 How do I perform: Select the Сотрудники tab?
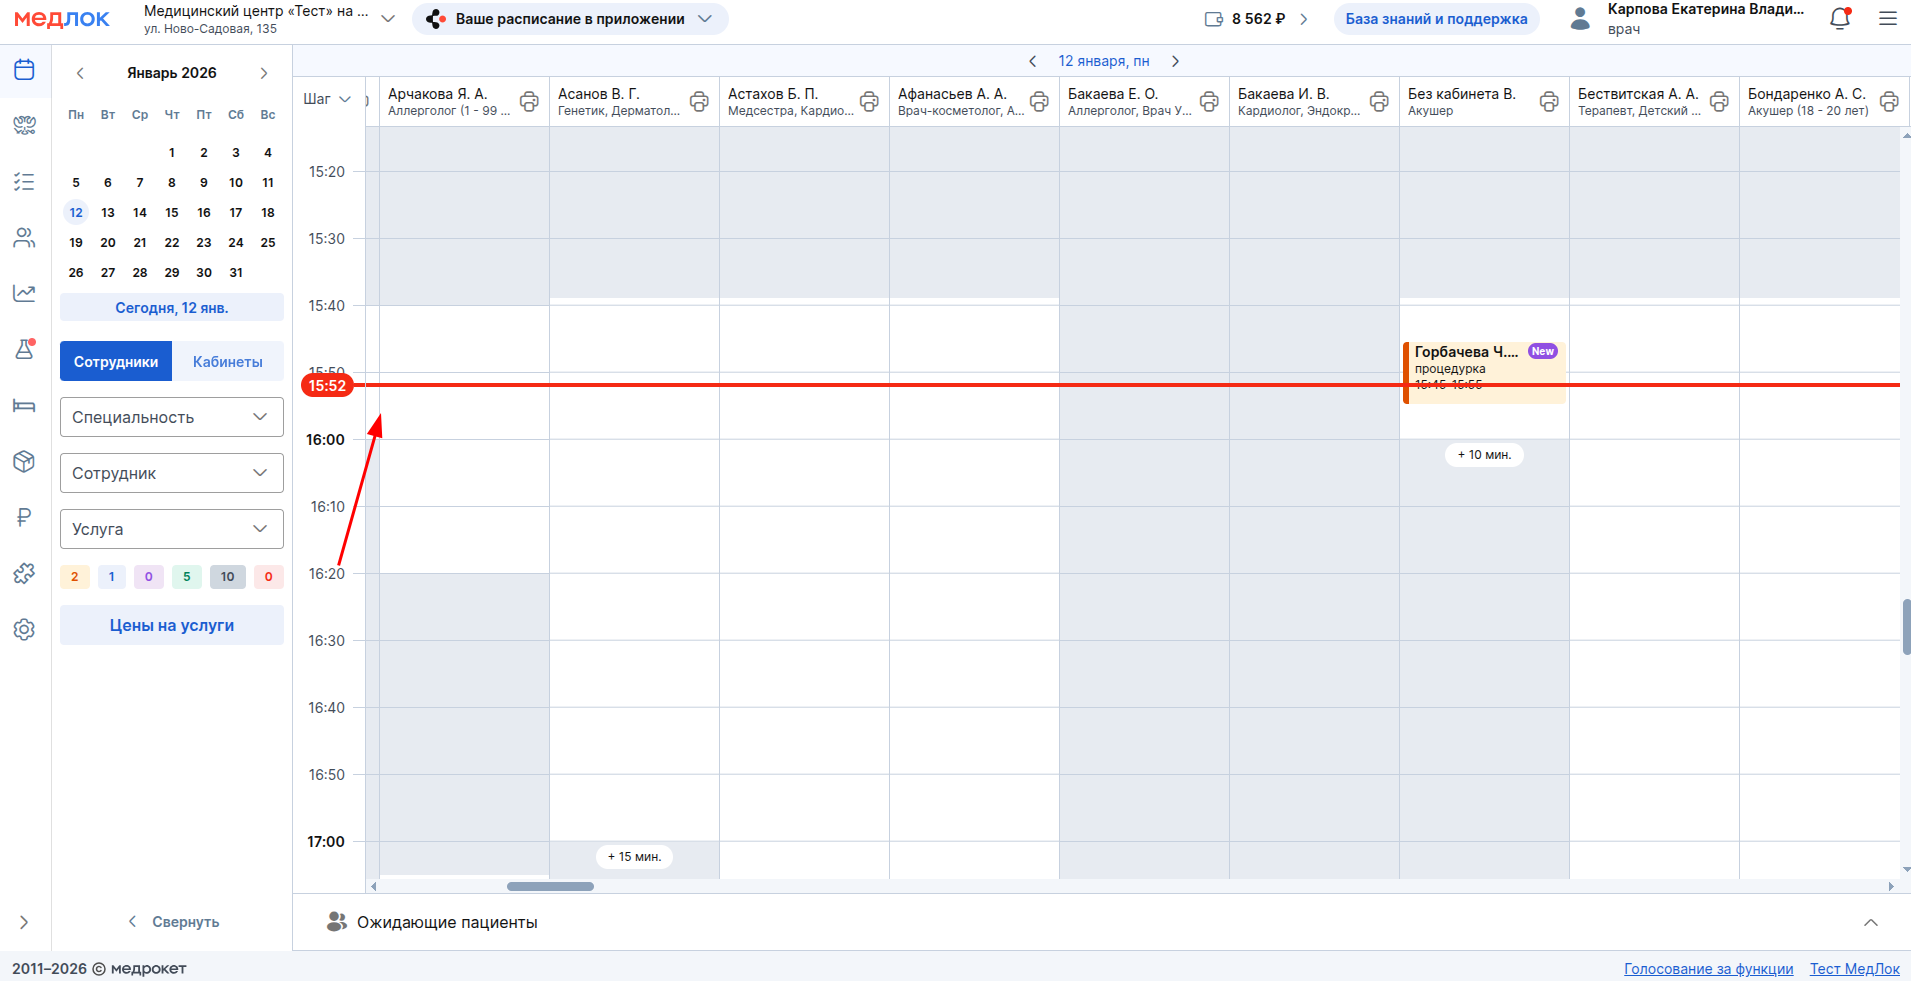(116, 362)
